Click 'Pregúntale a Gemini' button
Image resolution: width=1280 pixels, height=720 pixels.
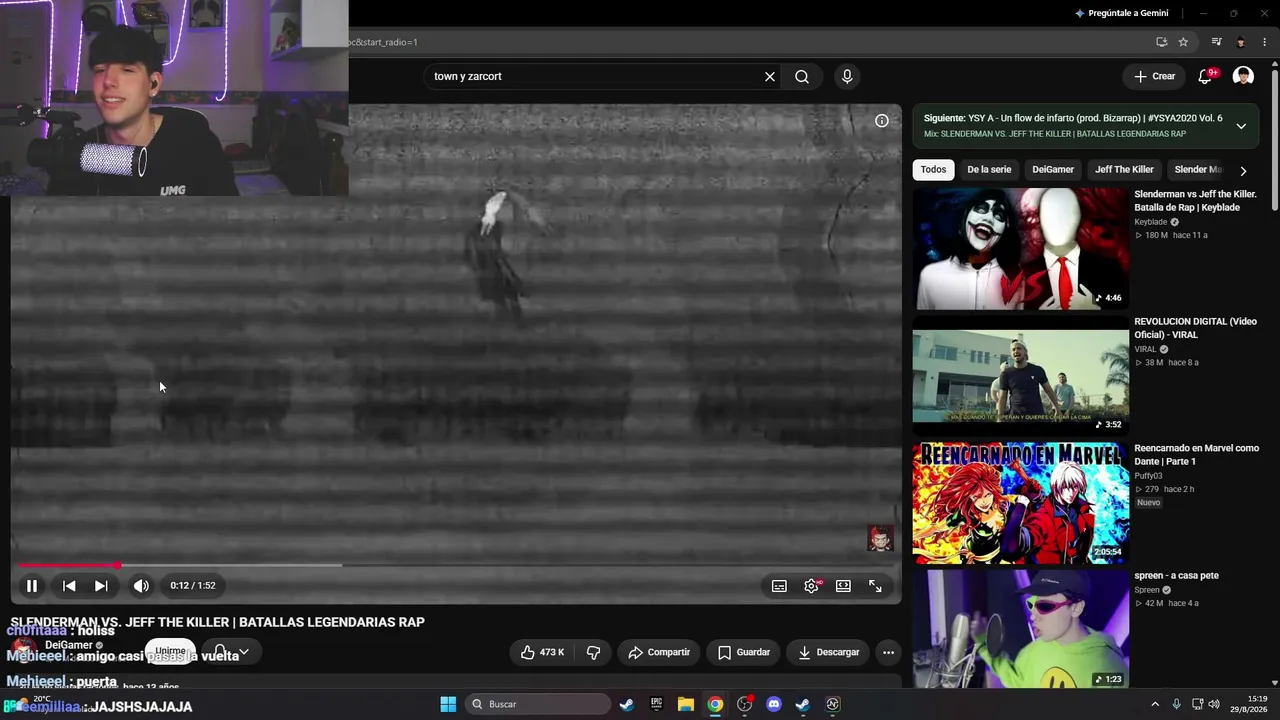[x=1121, y=13]
